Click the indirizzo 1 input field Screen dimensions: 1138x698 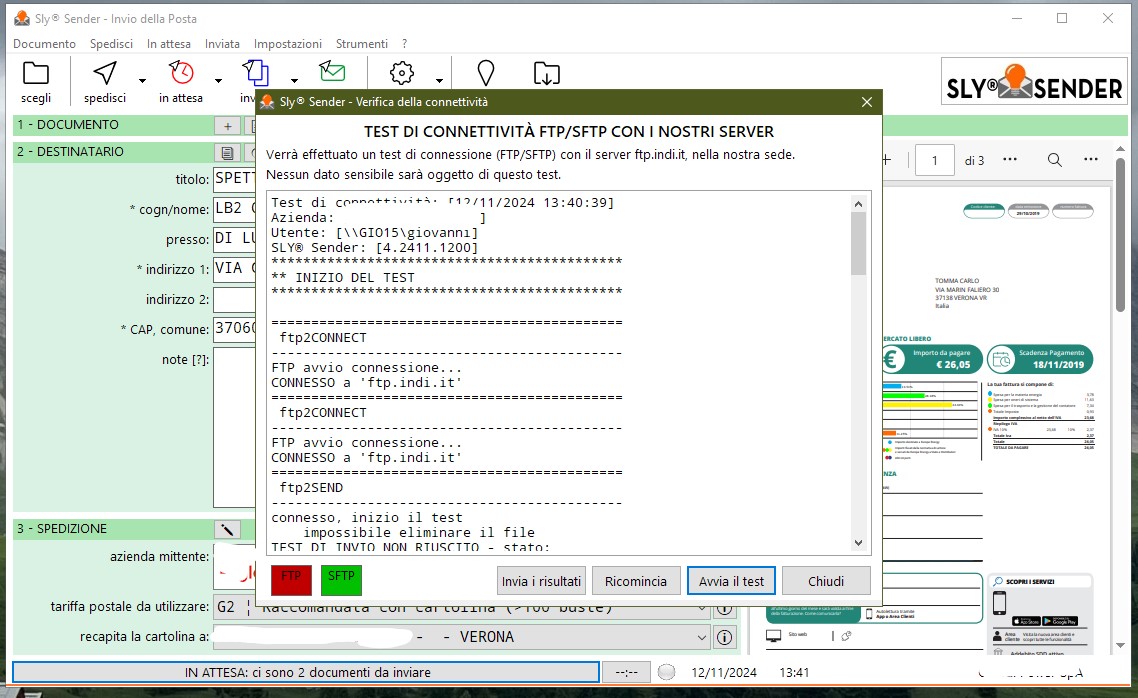(234, 268)
